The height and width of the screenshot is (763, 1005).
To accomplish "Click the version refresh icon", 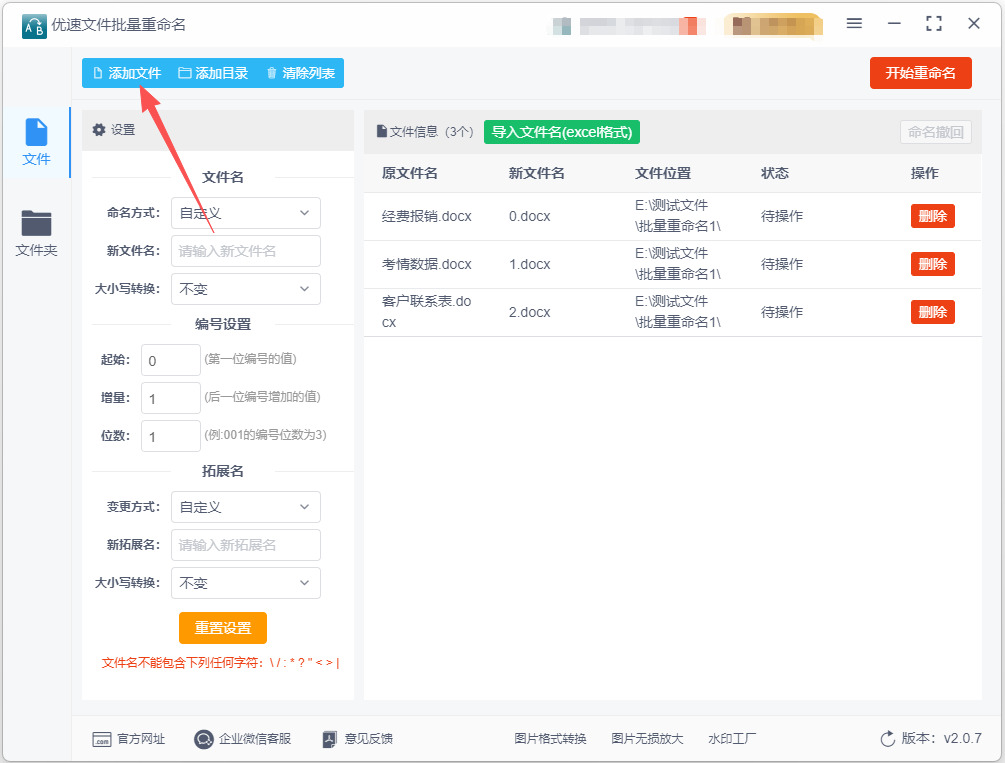I will point(887,739).
